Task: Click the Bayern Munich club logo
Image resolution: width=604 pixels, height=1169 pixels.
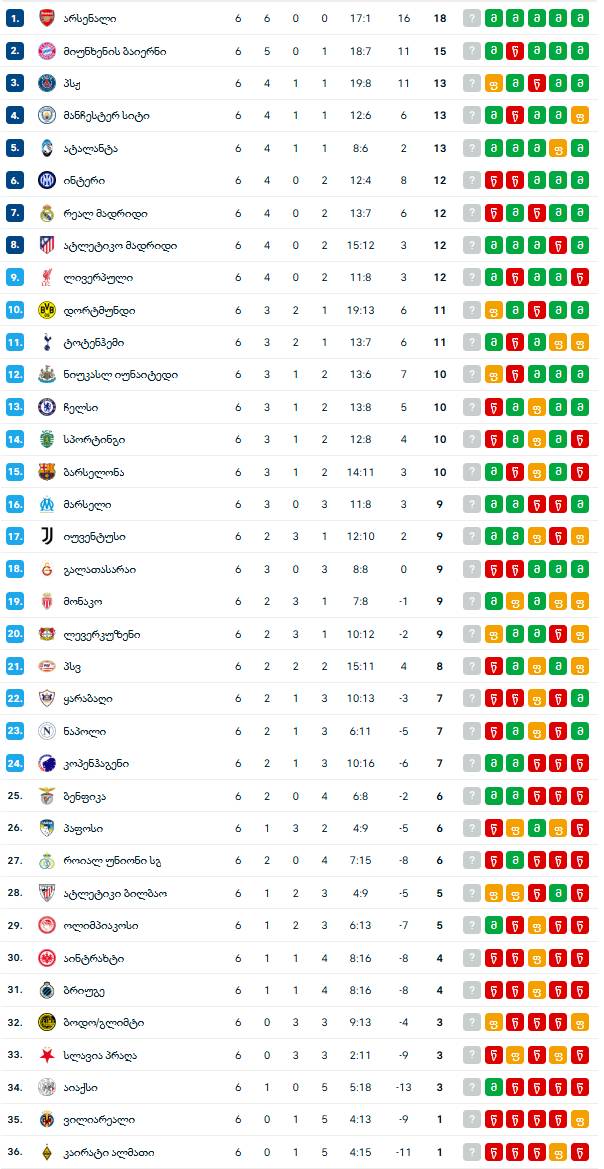Action: pyautogui.click(x=46, y=51)
